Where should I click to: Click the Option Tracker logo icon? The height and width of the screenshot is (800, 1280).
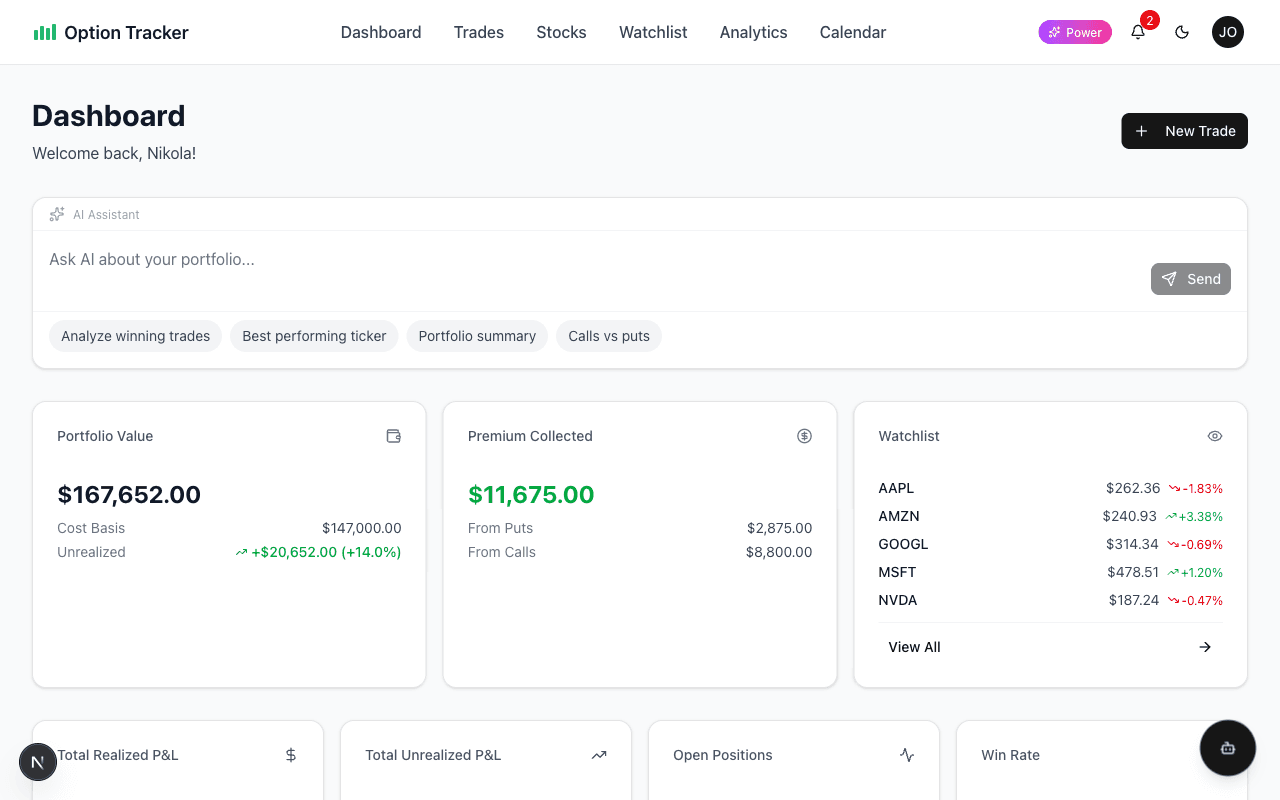click(45, 32)
